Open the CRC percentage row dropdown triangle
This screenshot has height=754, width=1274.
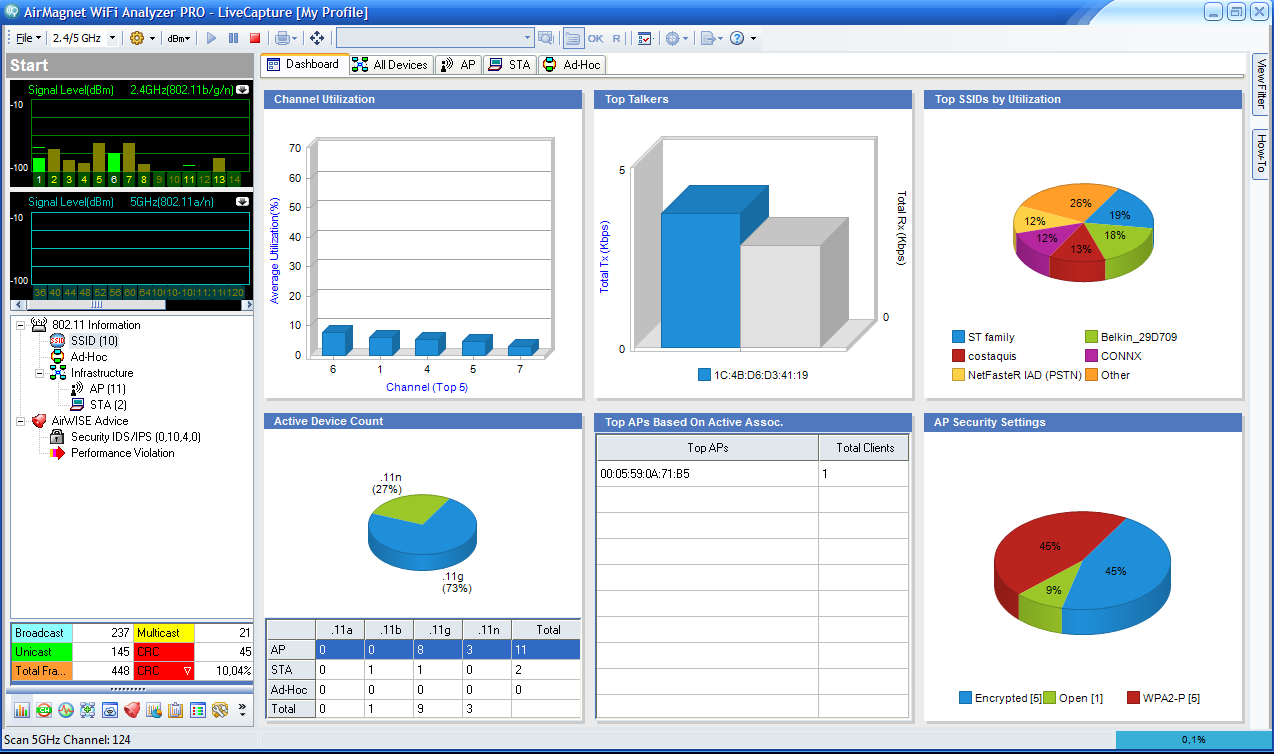tap(186, 671)
